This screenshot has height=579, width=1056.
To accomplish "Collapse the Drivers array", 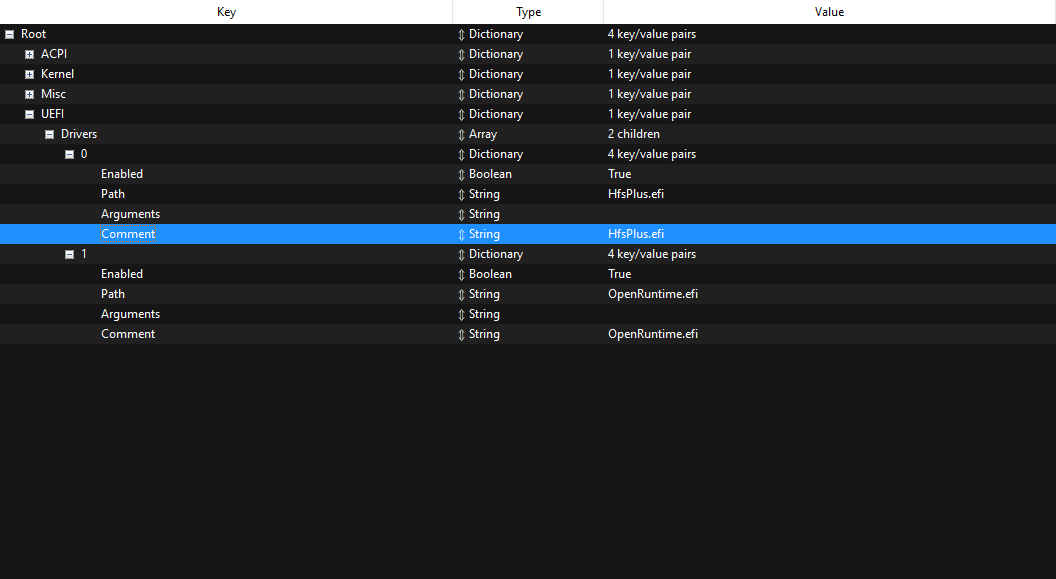I will [48, 133].
